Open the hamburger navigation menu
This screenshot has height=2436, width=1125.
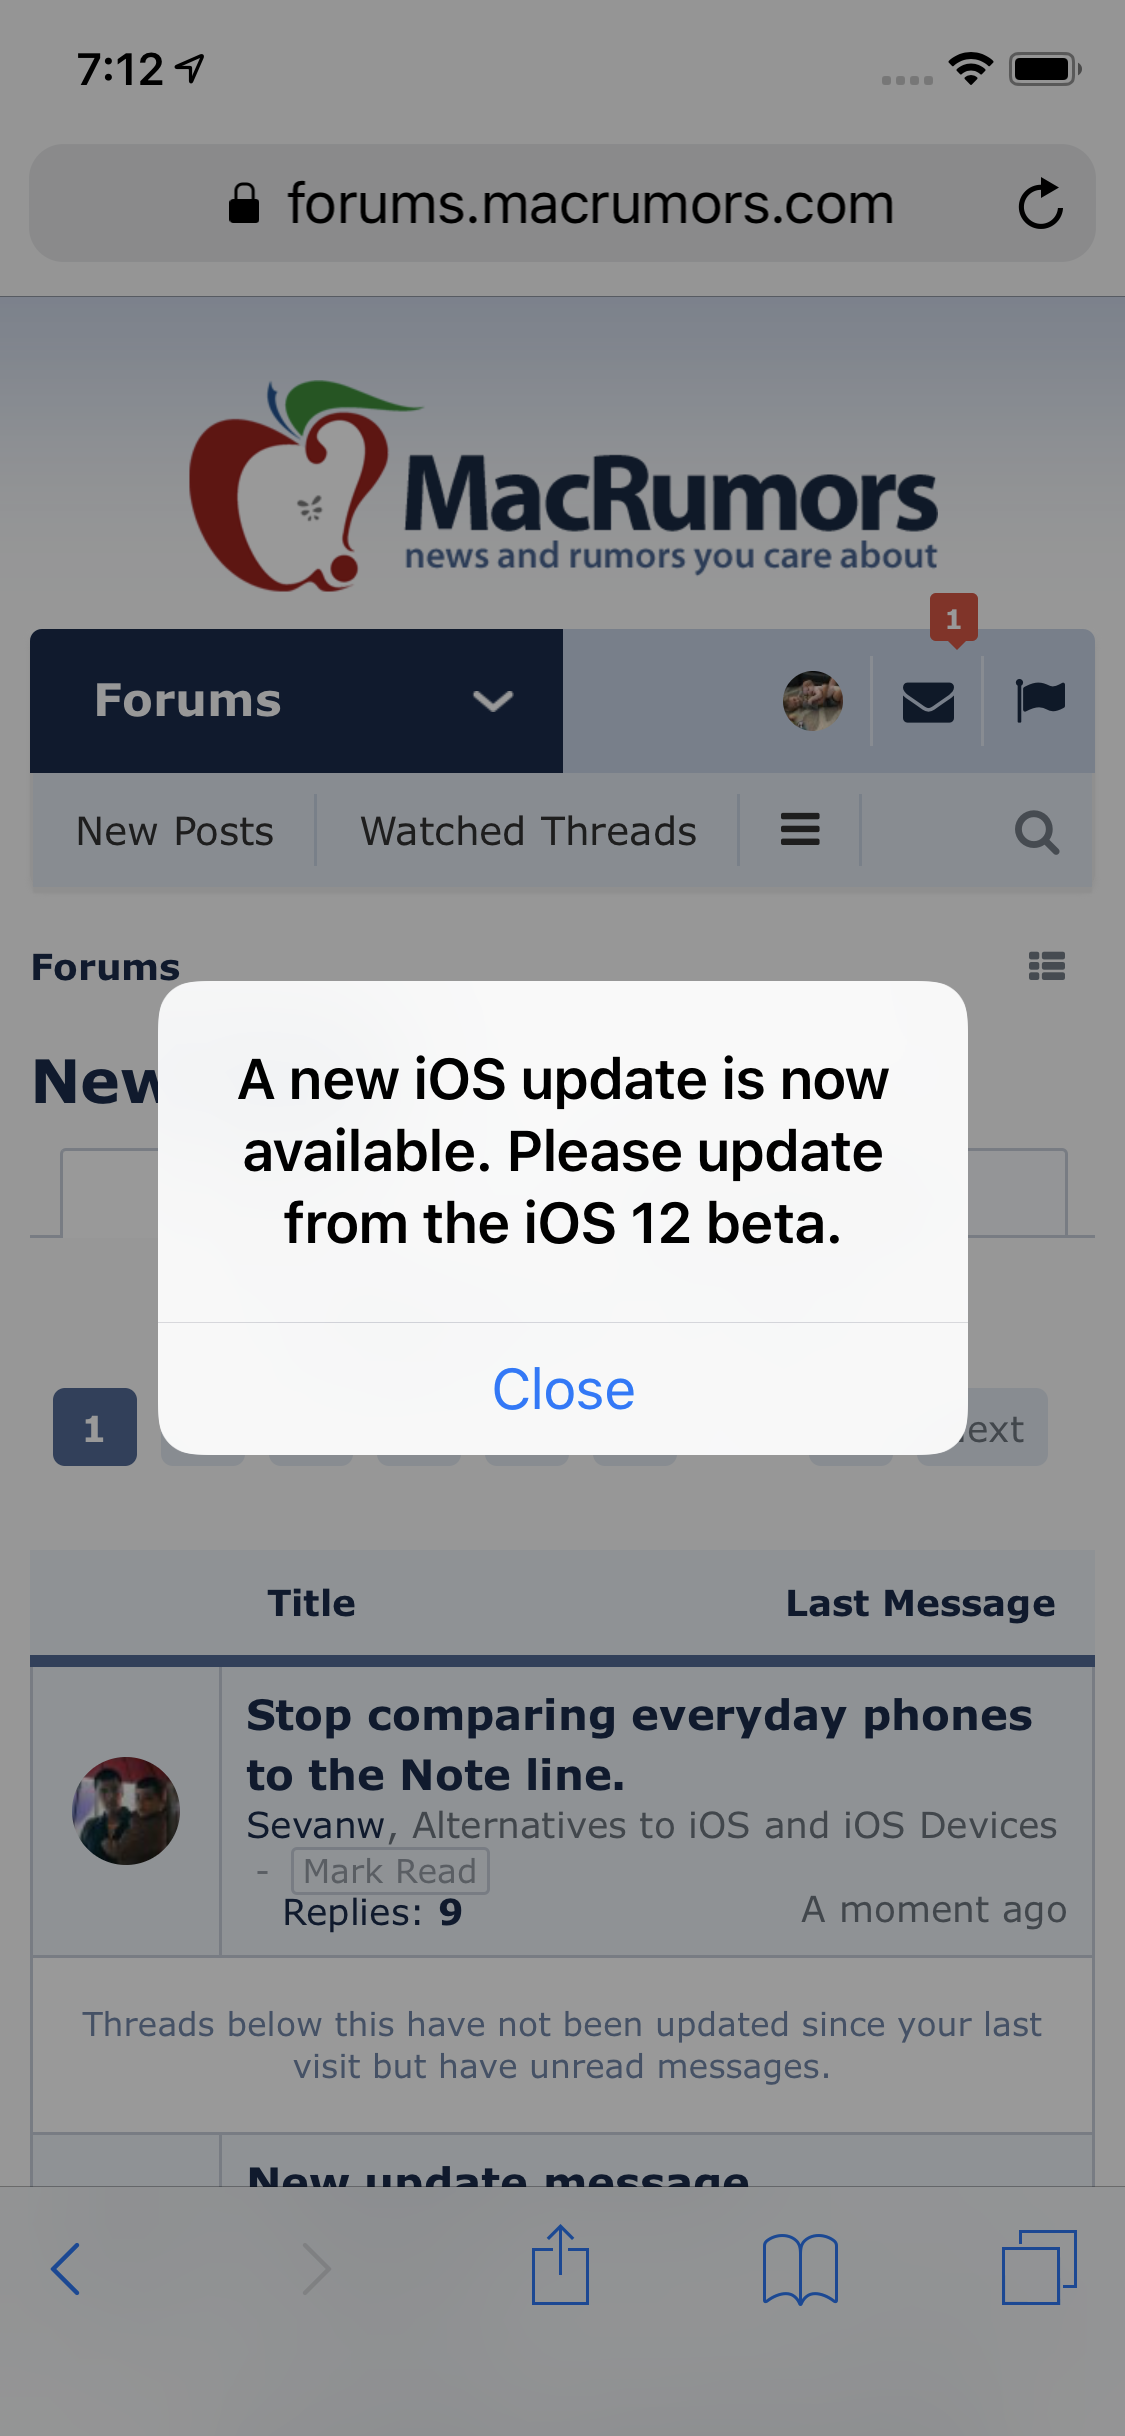click(x=800, y=830)
